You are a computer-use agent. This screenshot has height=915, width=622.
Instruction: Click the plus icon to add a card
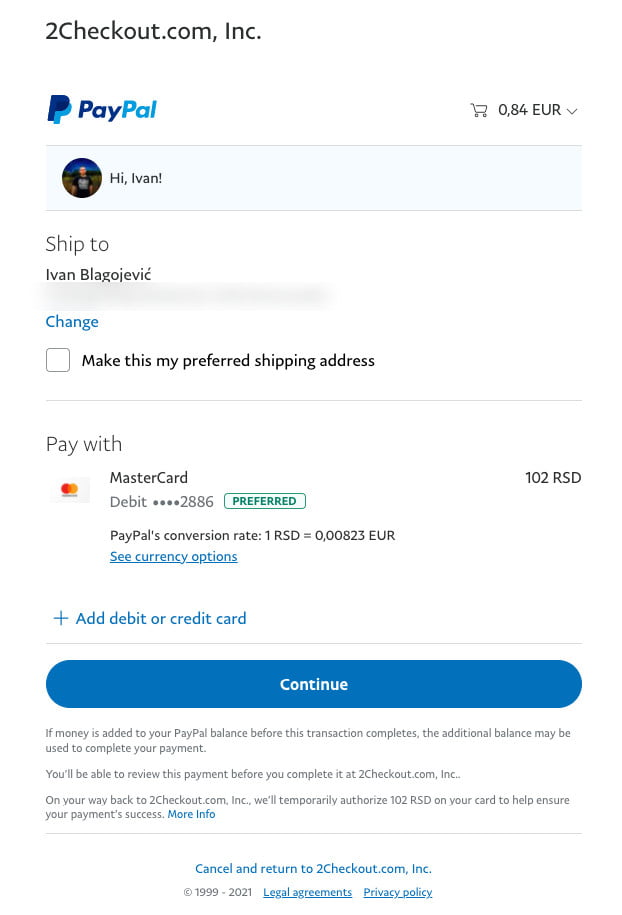tap(61, 618)
